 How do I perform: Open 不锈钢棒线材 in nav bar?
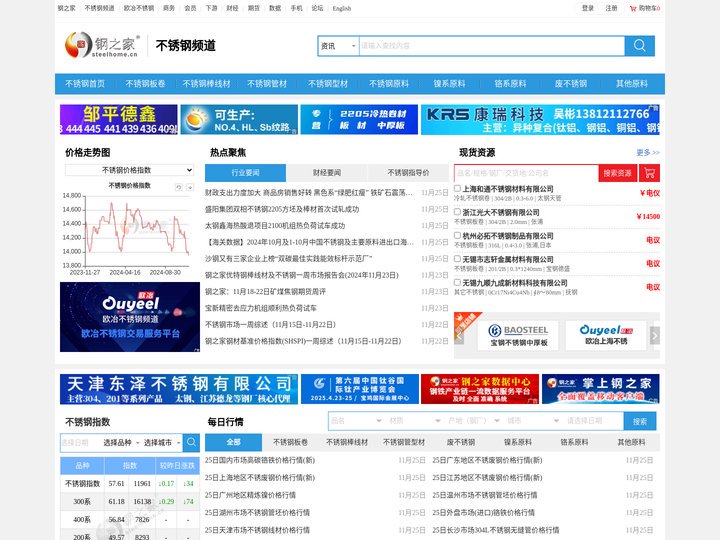click(x=206, y=84)
